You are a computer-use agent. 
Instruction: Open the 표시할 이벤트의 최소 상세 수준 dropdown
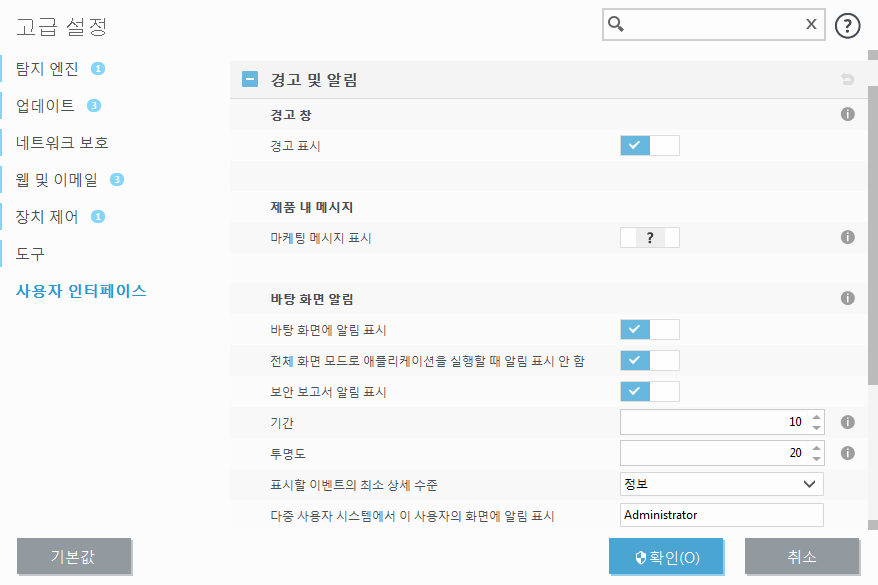[x=721, y=483]
